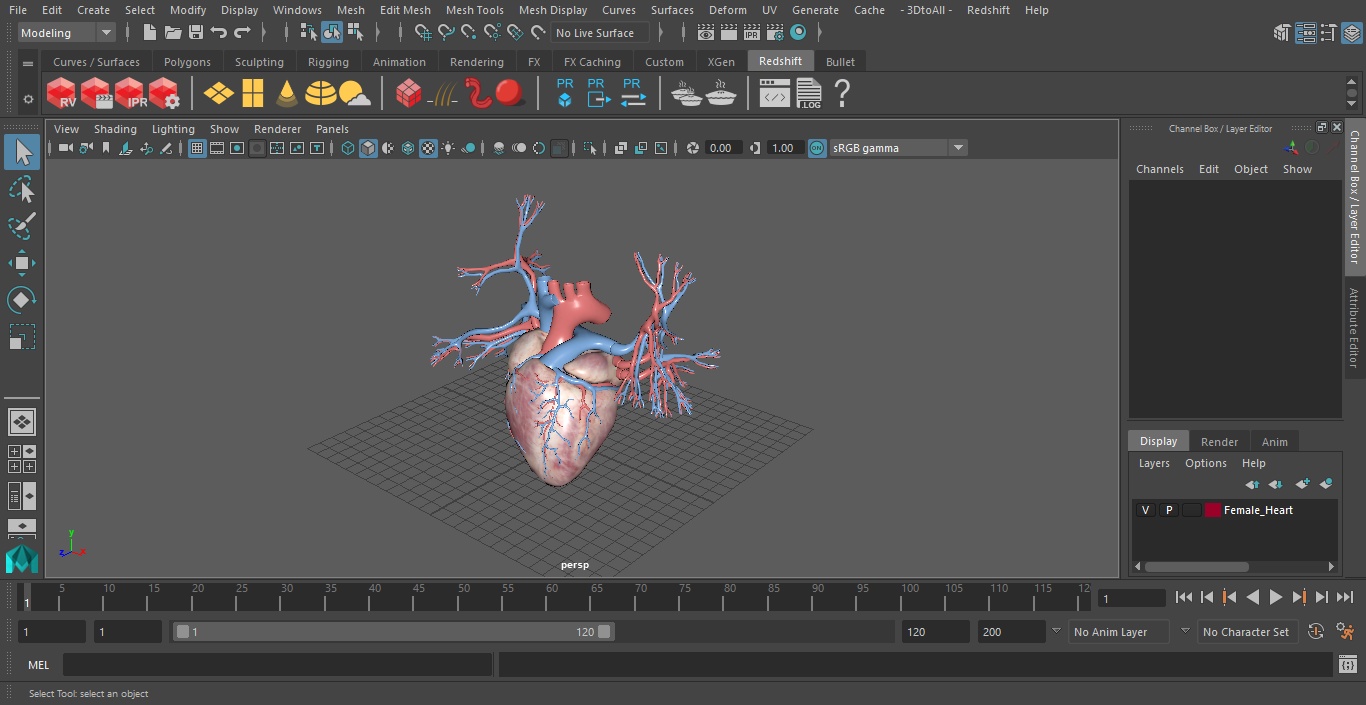Launch Redshift IPR render from shelf
The image size is (1366, 705).
pyautogui.click(x=130, y=94)
